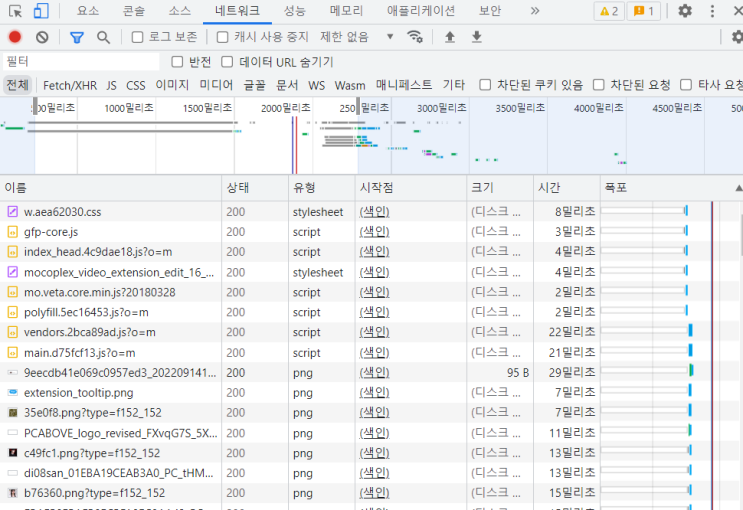
Task: Select the 전체 filter type
Action: [x=18, y=85]
